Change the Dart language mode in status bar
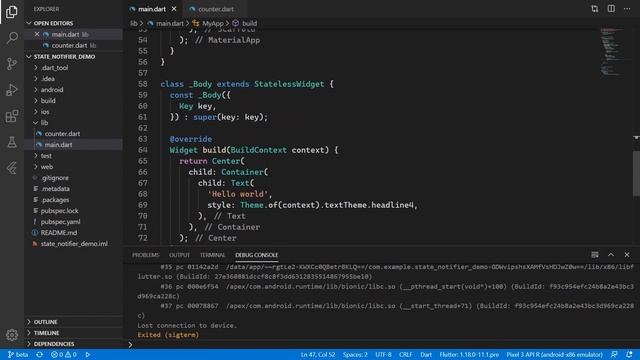 426,355
